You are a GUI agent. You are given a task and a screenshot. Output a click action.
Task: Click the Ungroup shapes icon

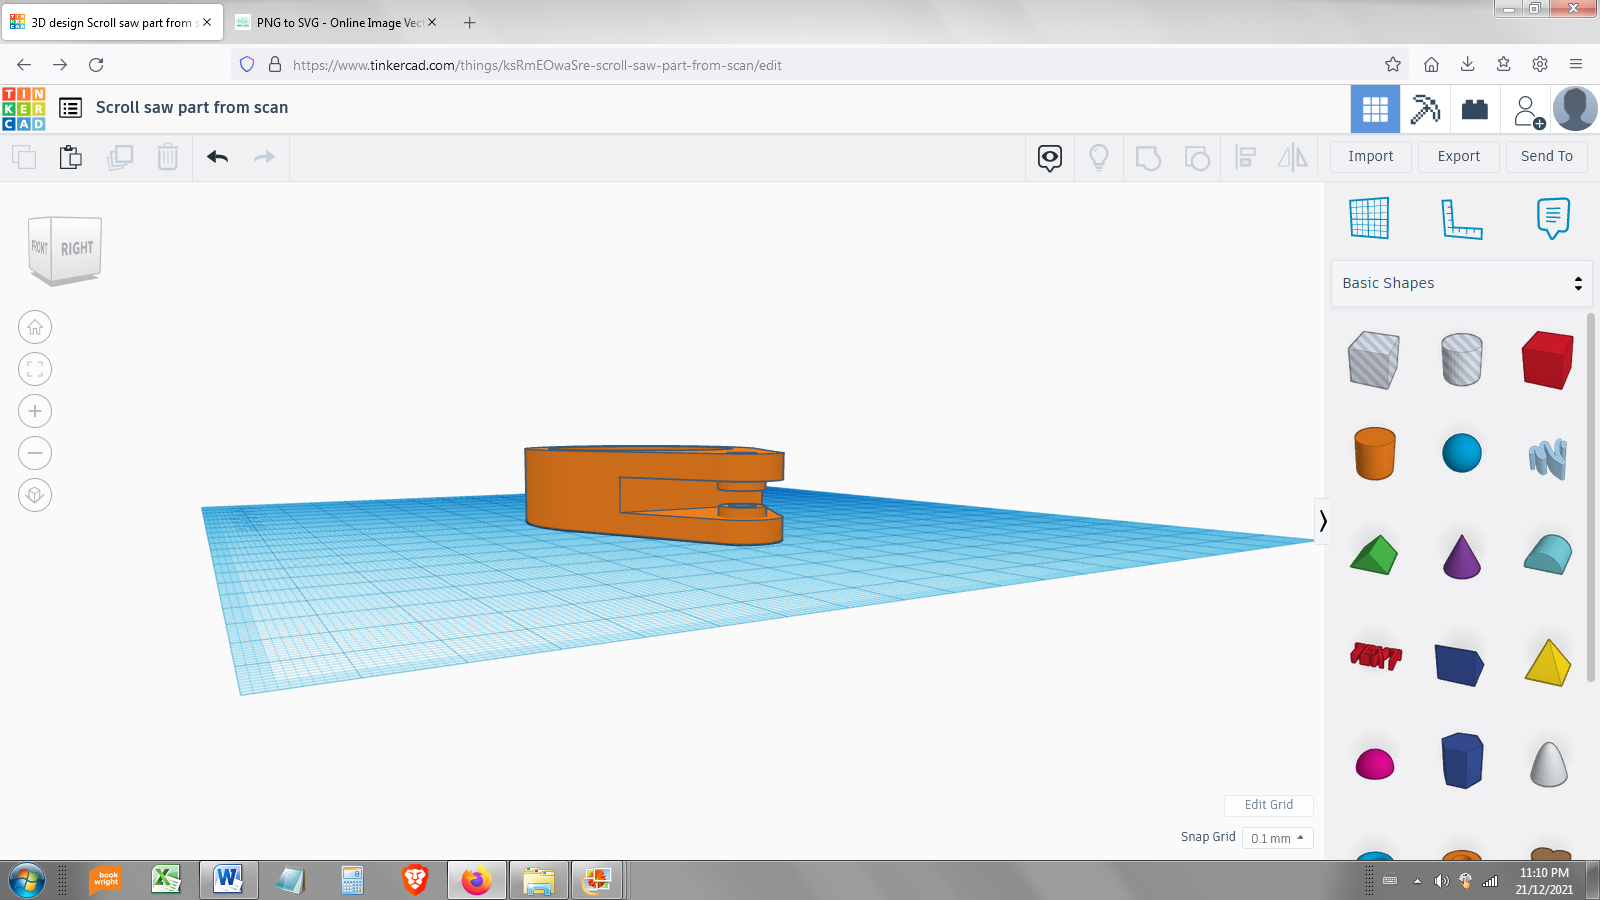1197,157
